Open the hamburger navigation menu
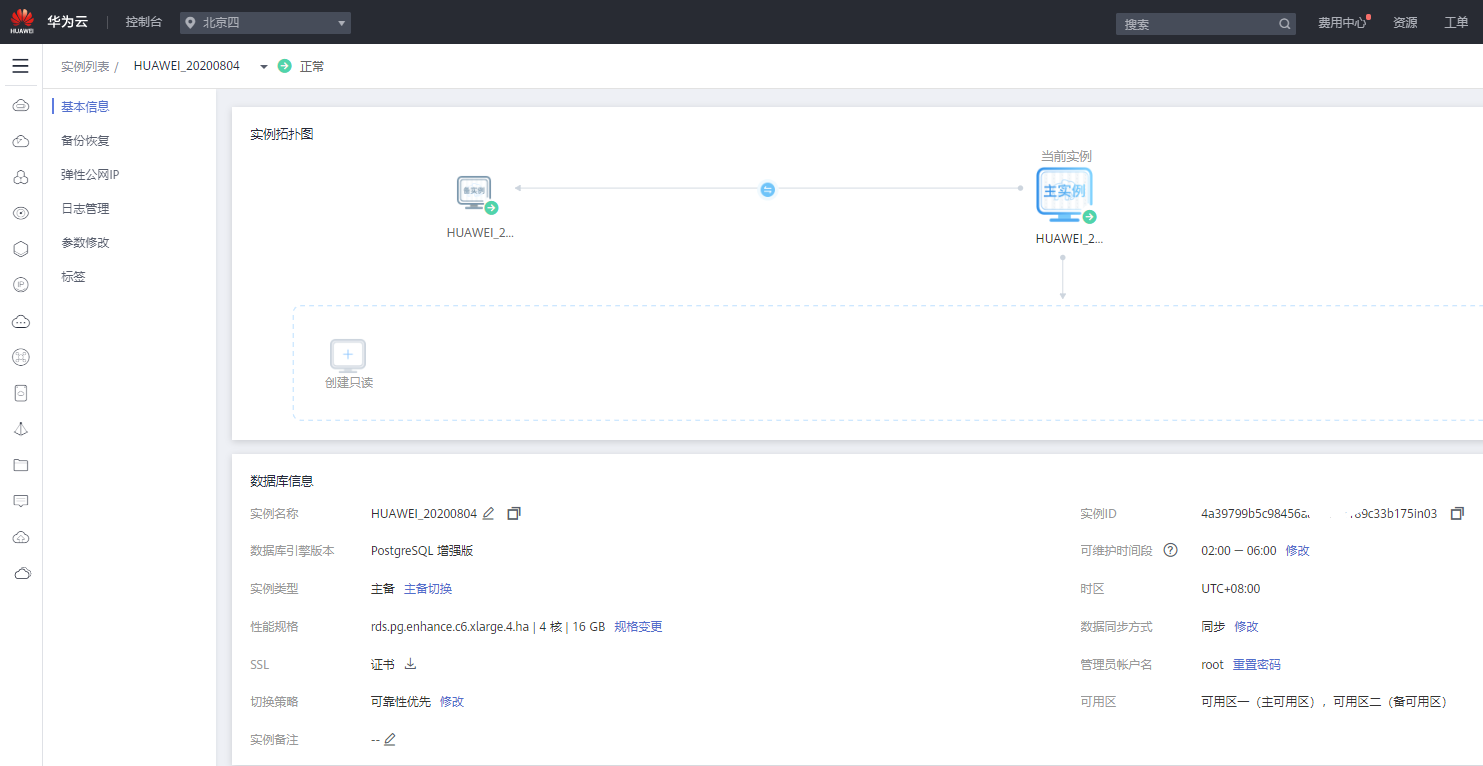 point(20,66)
